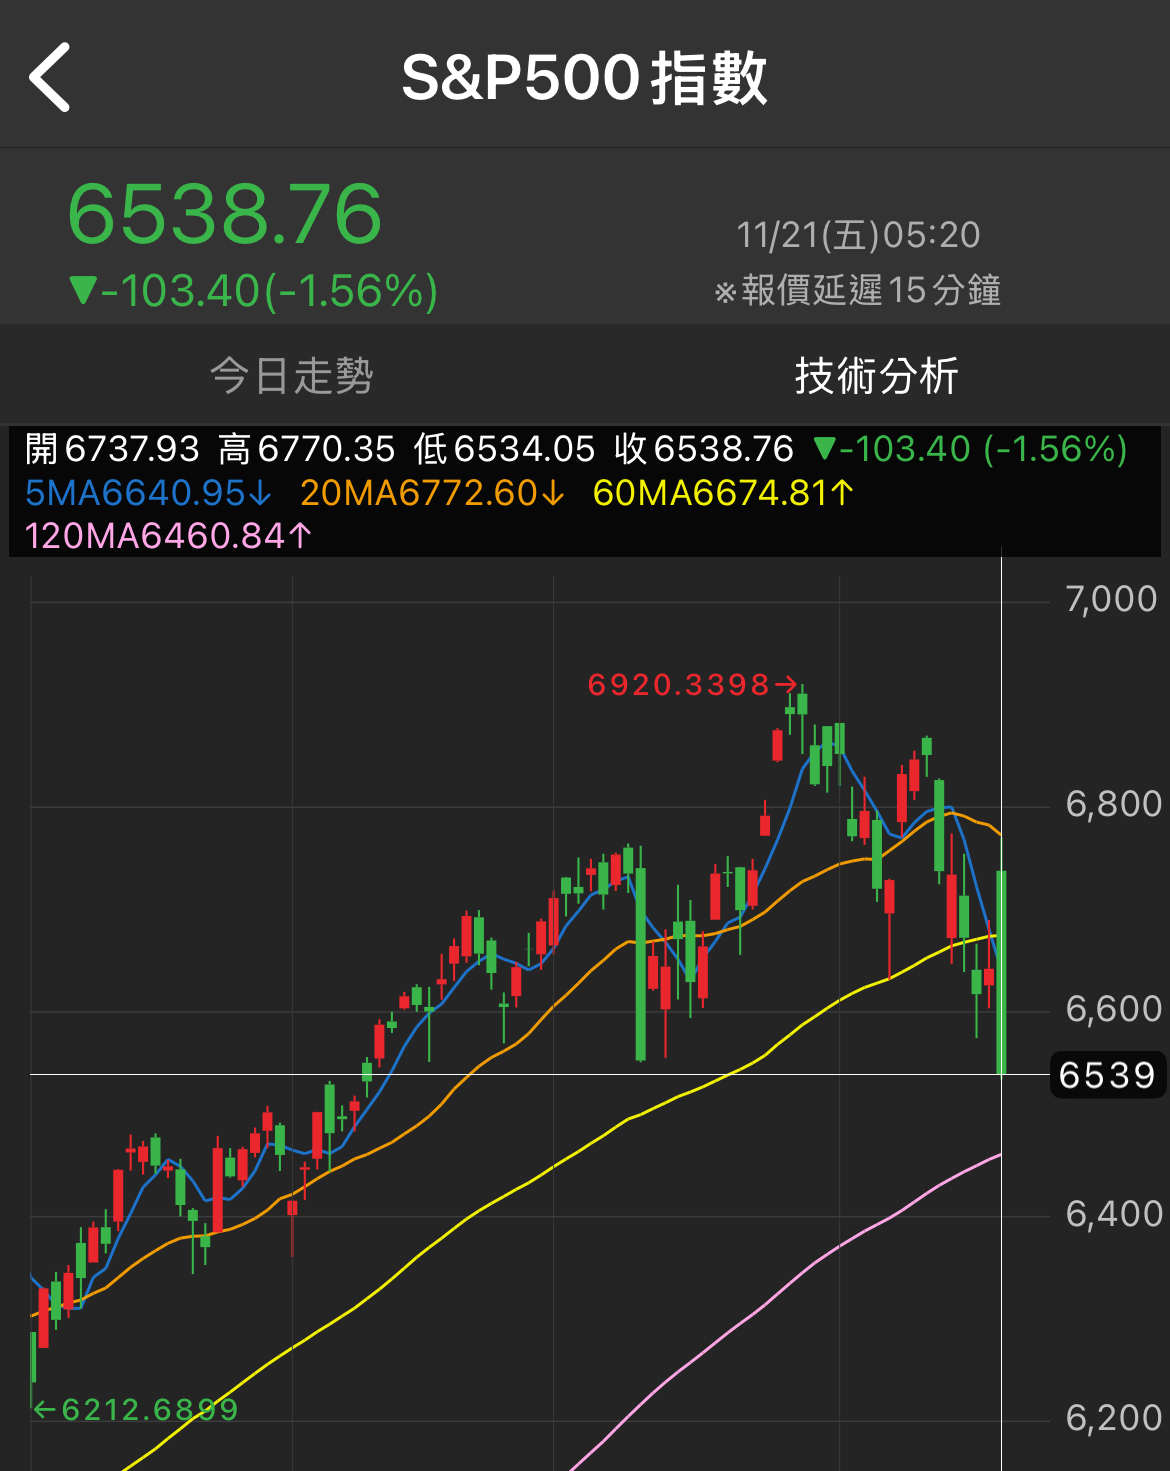This screenshot has width=1170, height=1471.
Task: Tap the 6,400 price axis label
Action: pos(1114,1214)
